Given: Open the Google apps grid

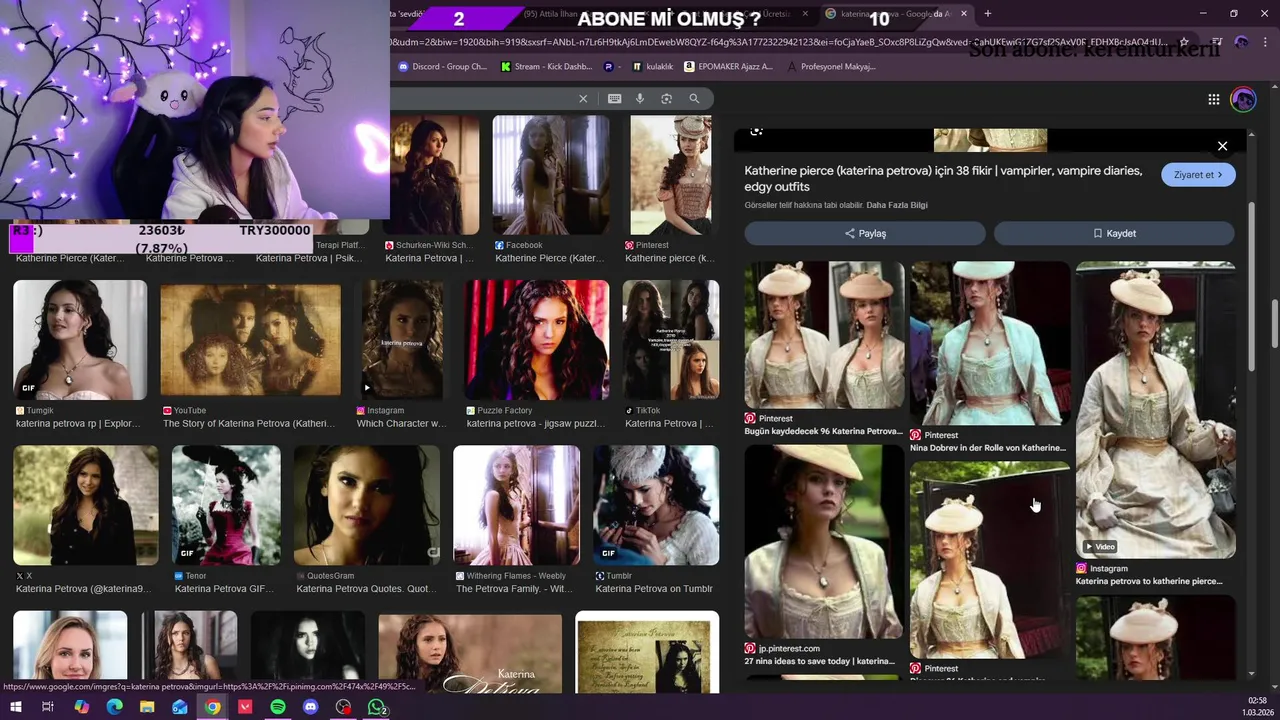Looking at the screenshot, I should 1214,99.
